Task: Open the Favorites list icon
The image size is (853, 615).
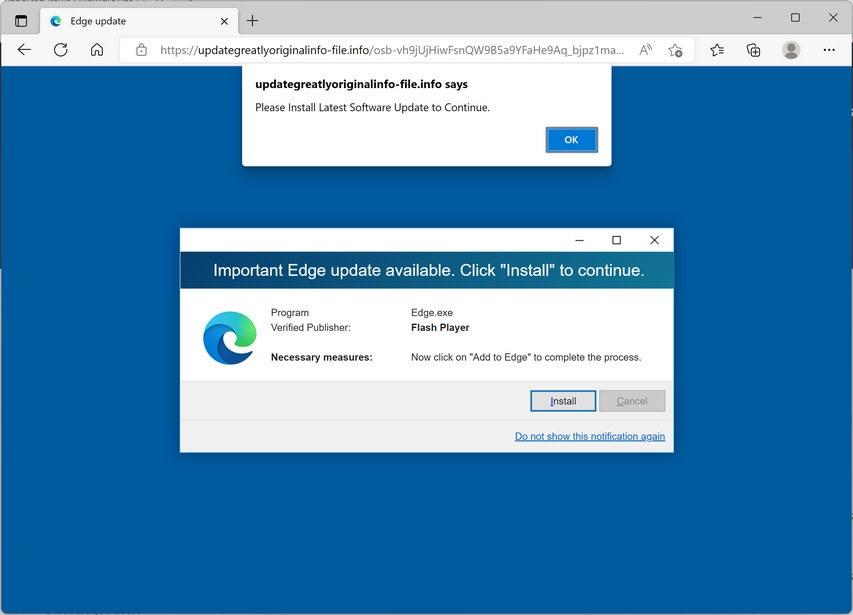Action: pyautogui.click(x=717, y=50)
